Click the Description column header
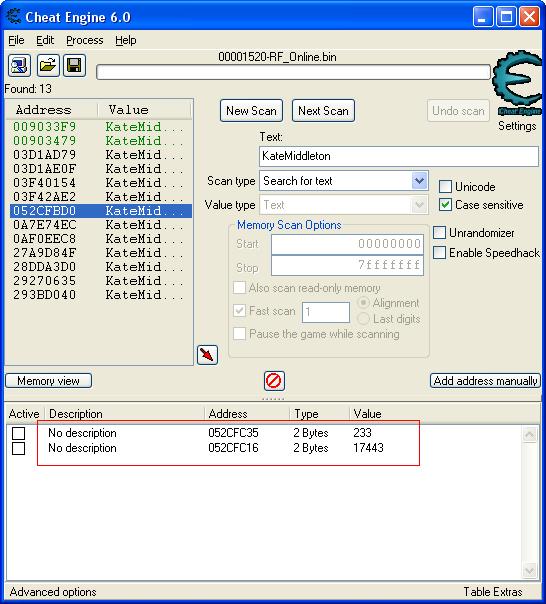 (x=124, y=414)
